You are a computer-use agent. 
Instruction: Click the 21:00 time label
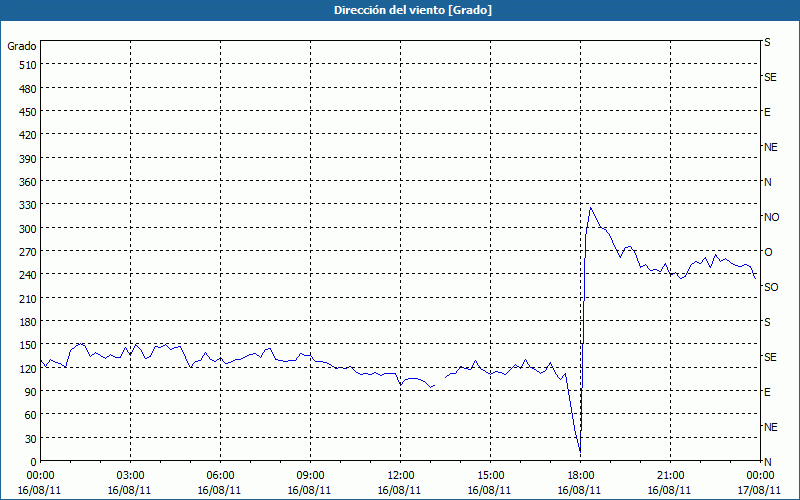click(x=670, y=476)
